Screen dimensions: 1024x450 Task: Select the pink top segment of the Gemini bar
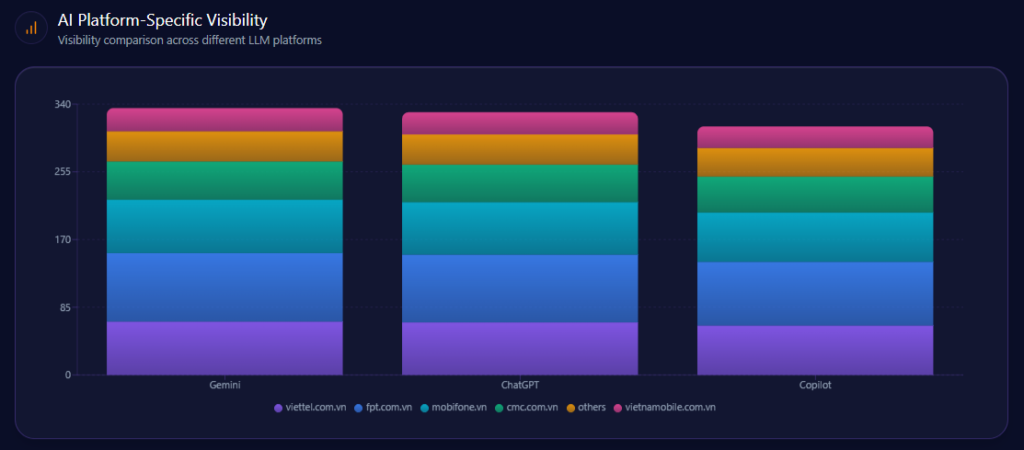225,119
